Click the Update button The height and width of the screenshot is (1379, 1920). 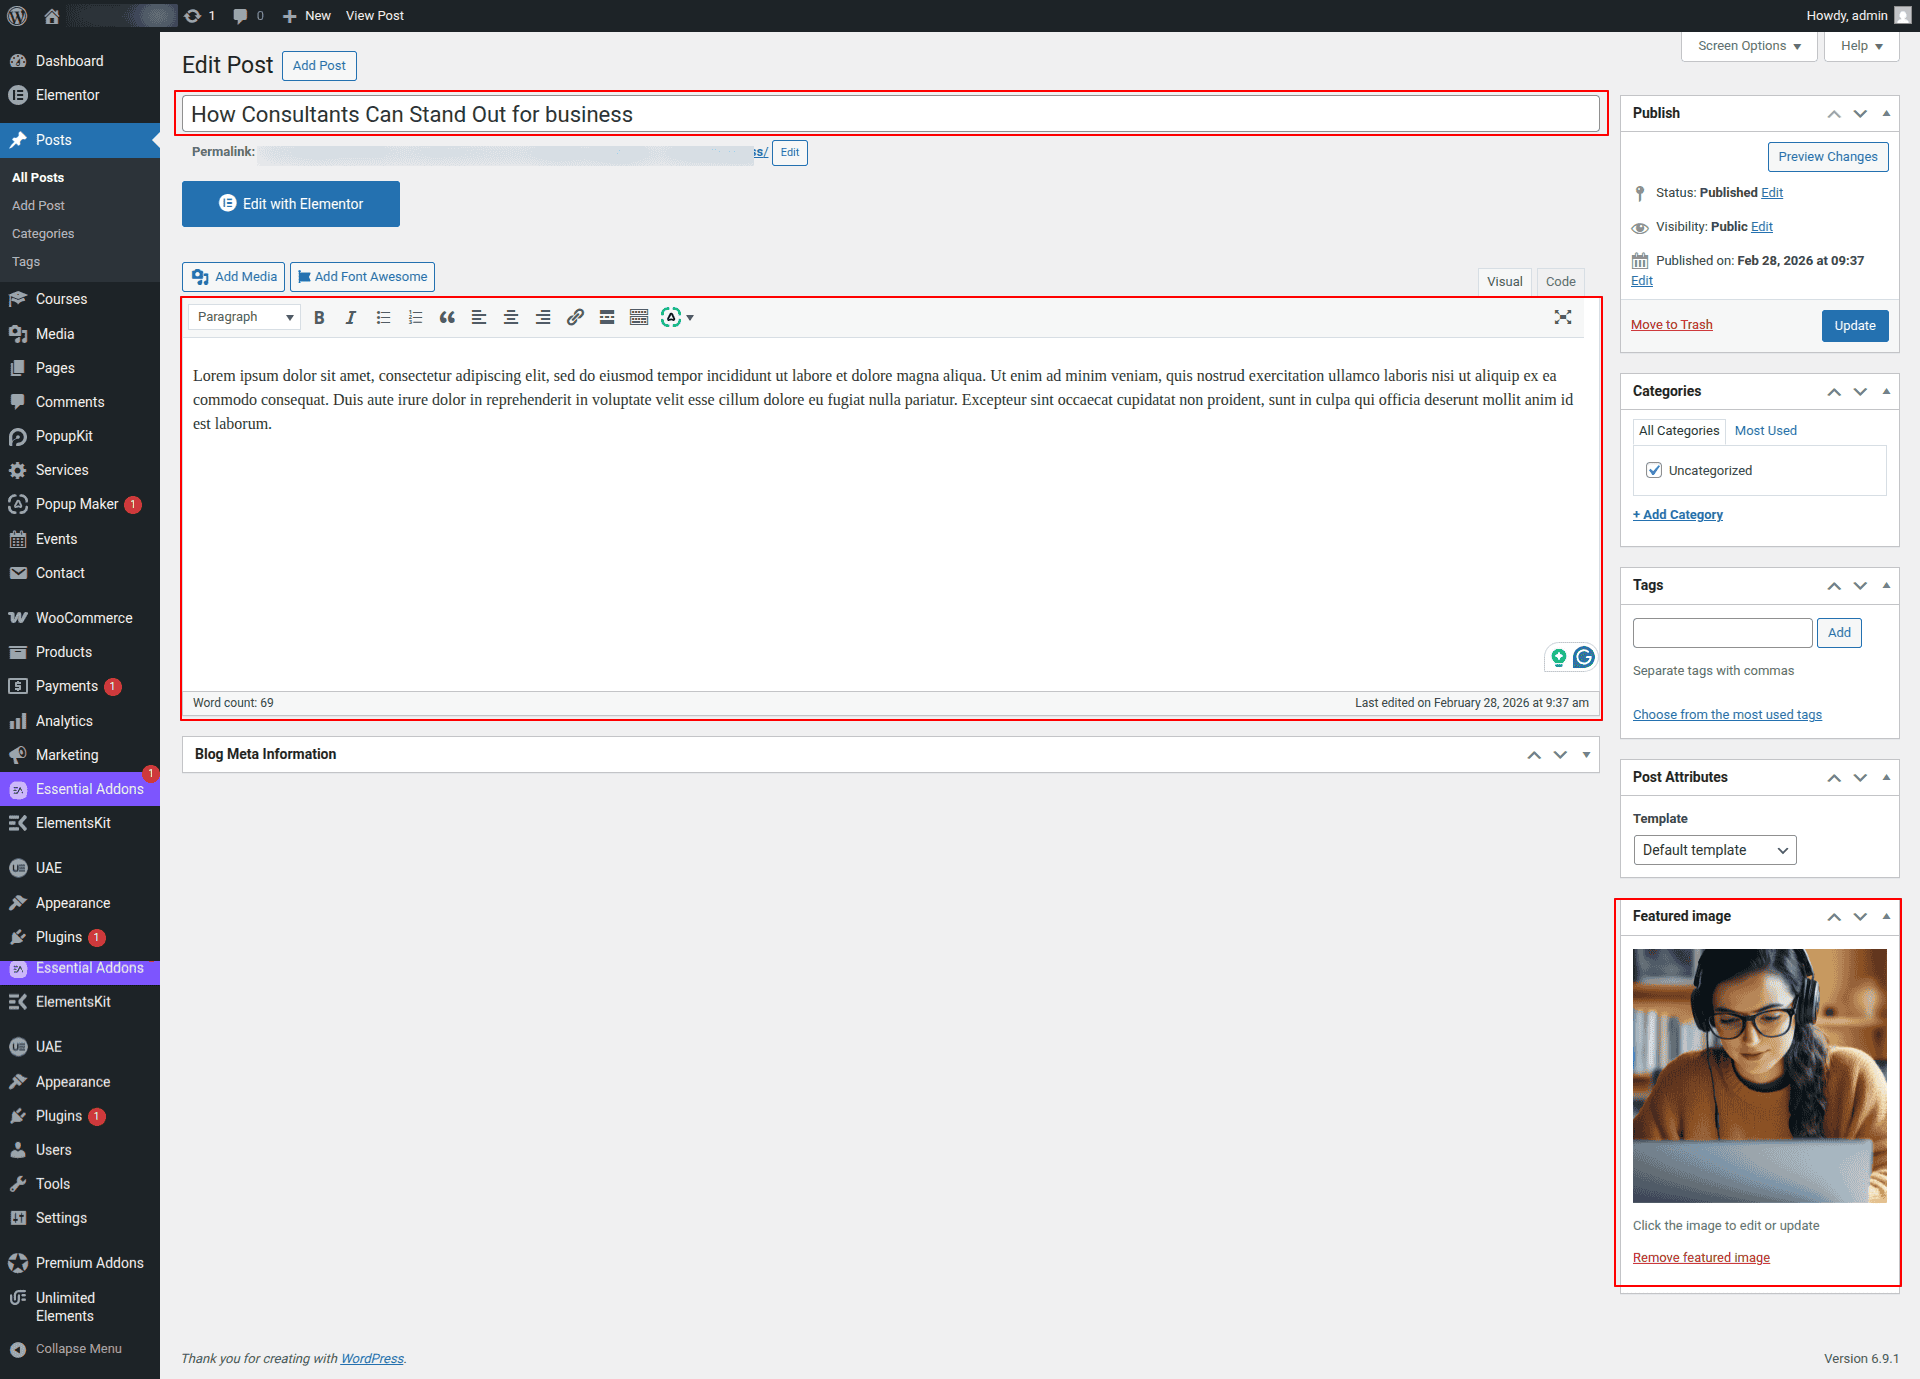point(1854,325)
